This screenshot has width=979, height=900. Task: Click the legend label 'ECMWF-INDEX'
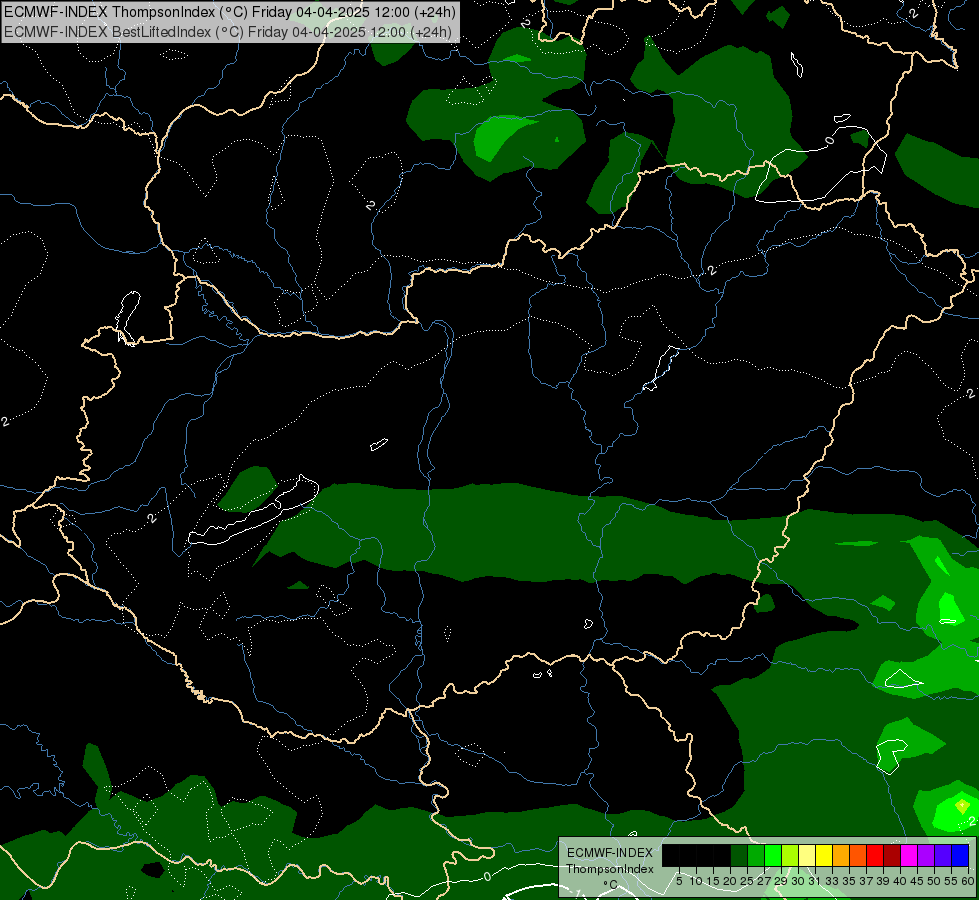pyautogui.click(x=610, y=853)
